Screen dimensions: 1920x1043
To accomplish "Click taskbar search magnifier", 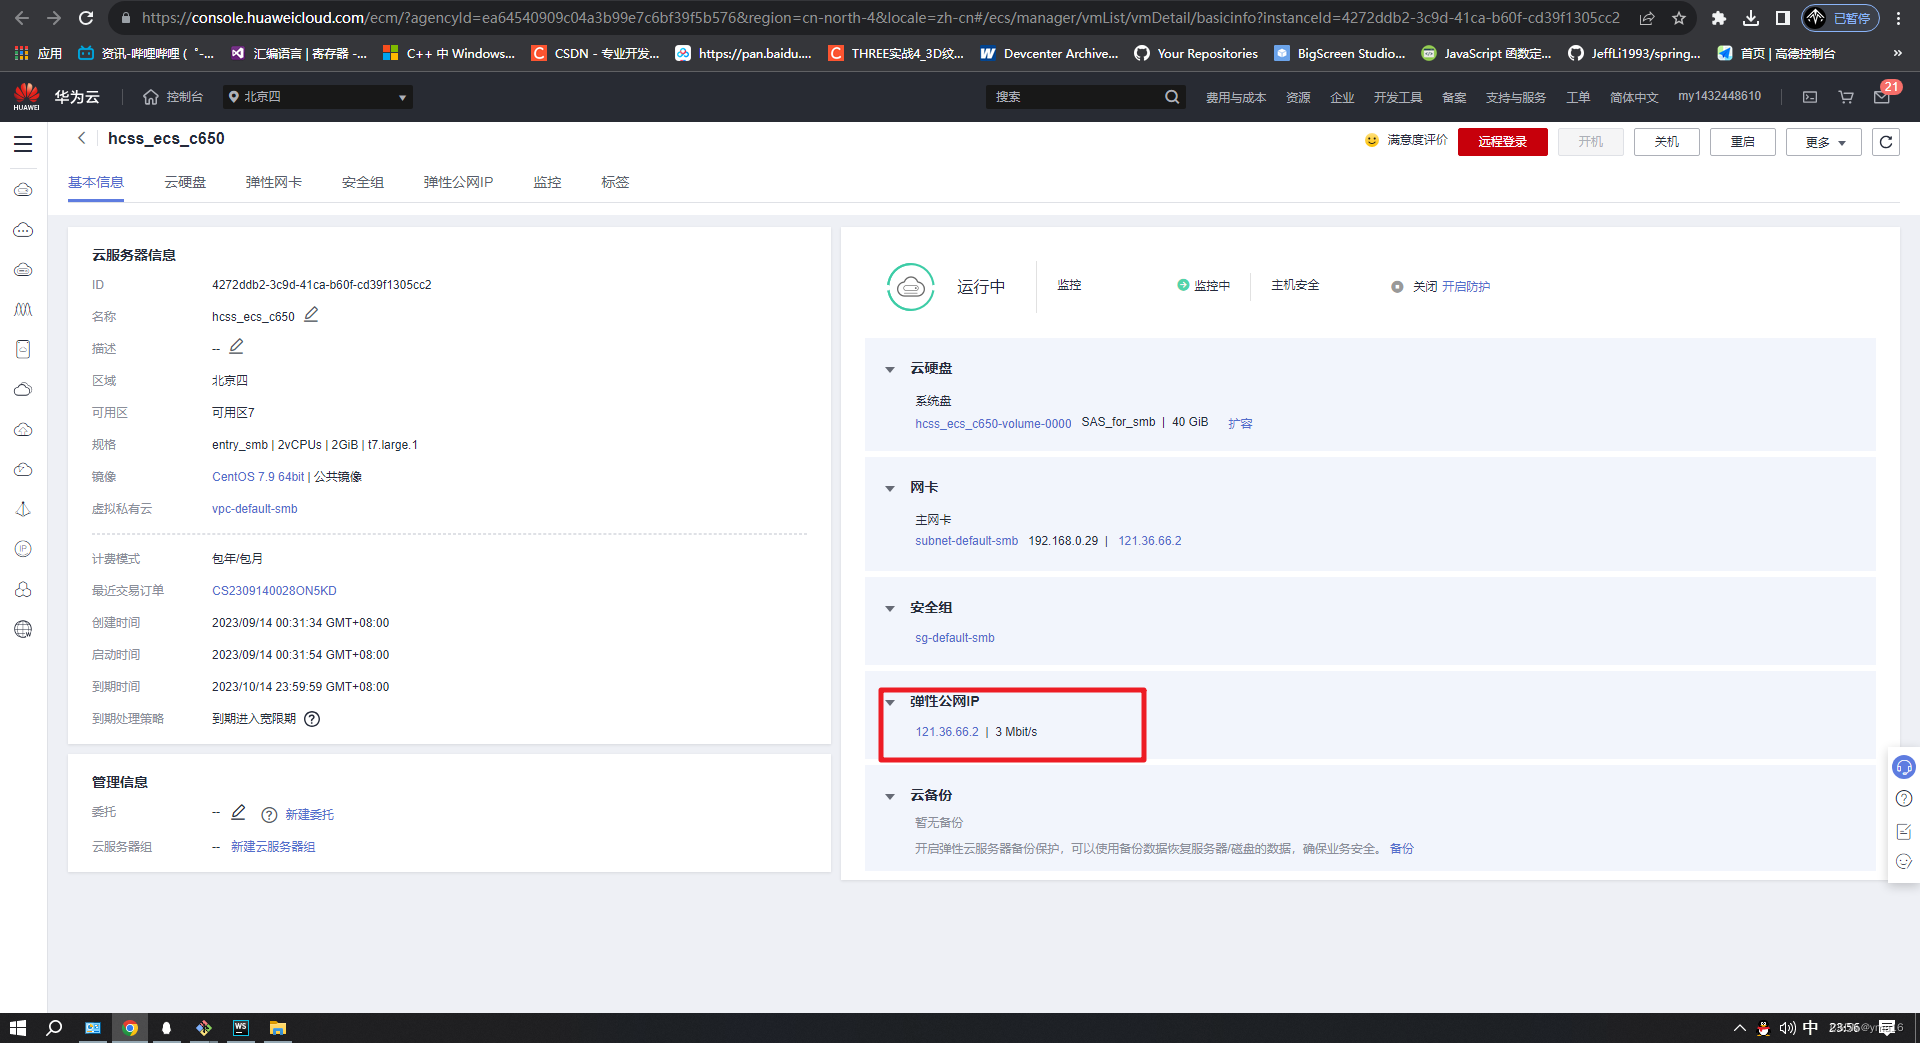I will click(x=54, y=1028).
